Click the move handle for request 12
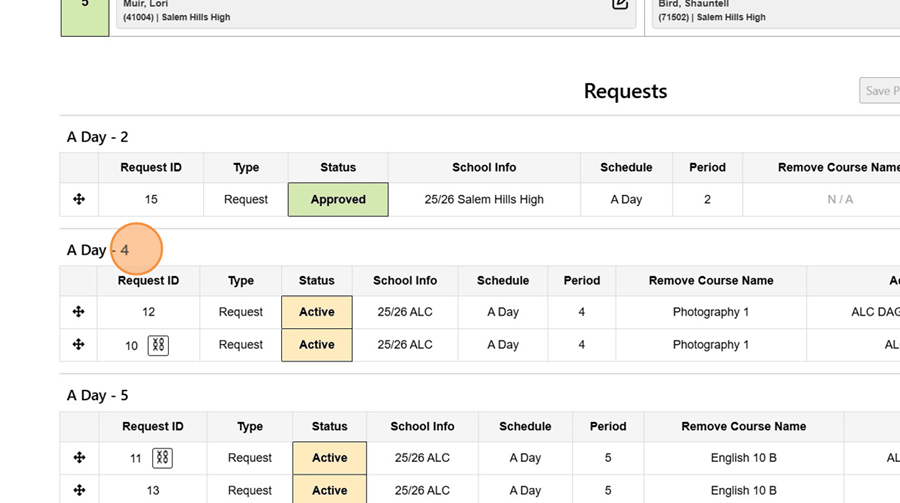This screenshot has height=503, width=900. [78, 312]
